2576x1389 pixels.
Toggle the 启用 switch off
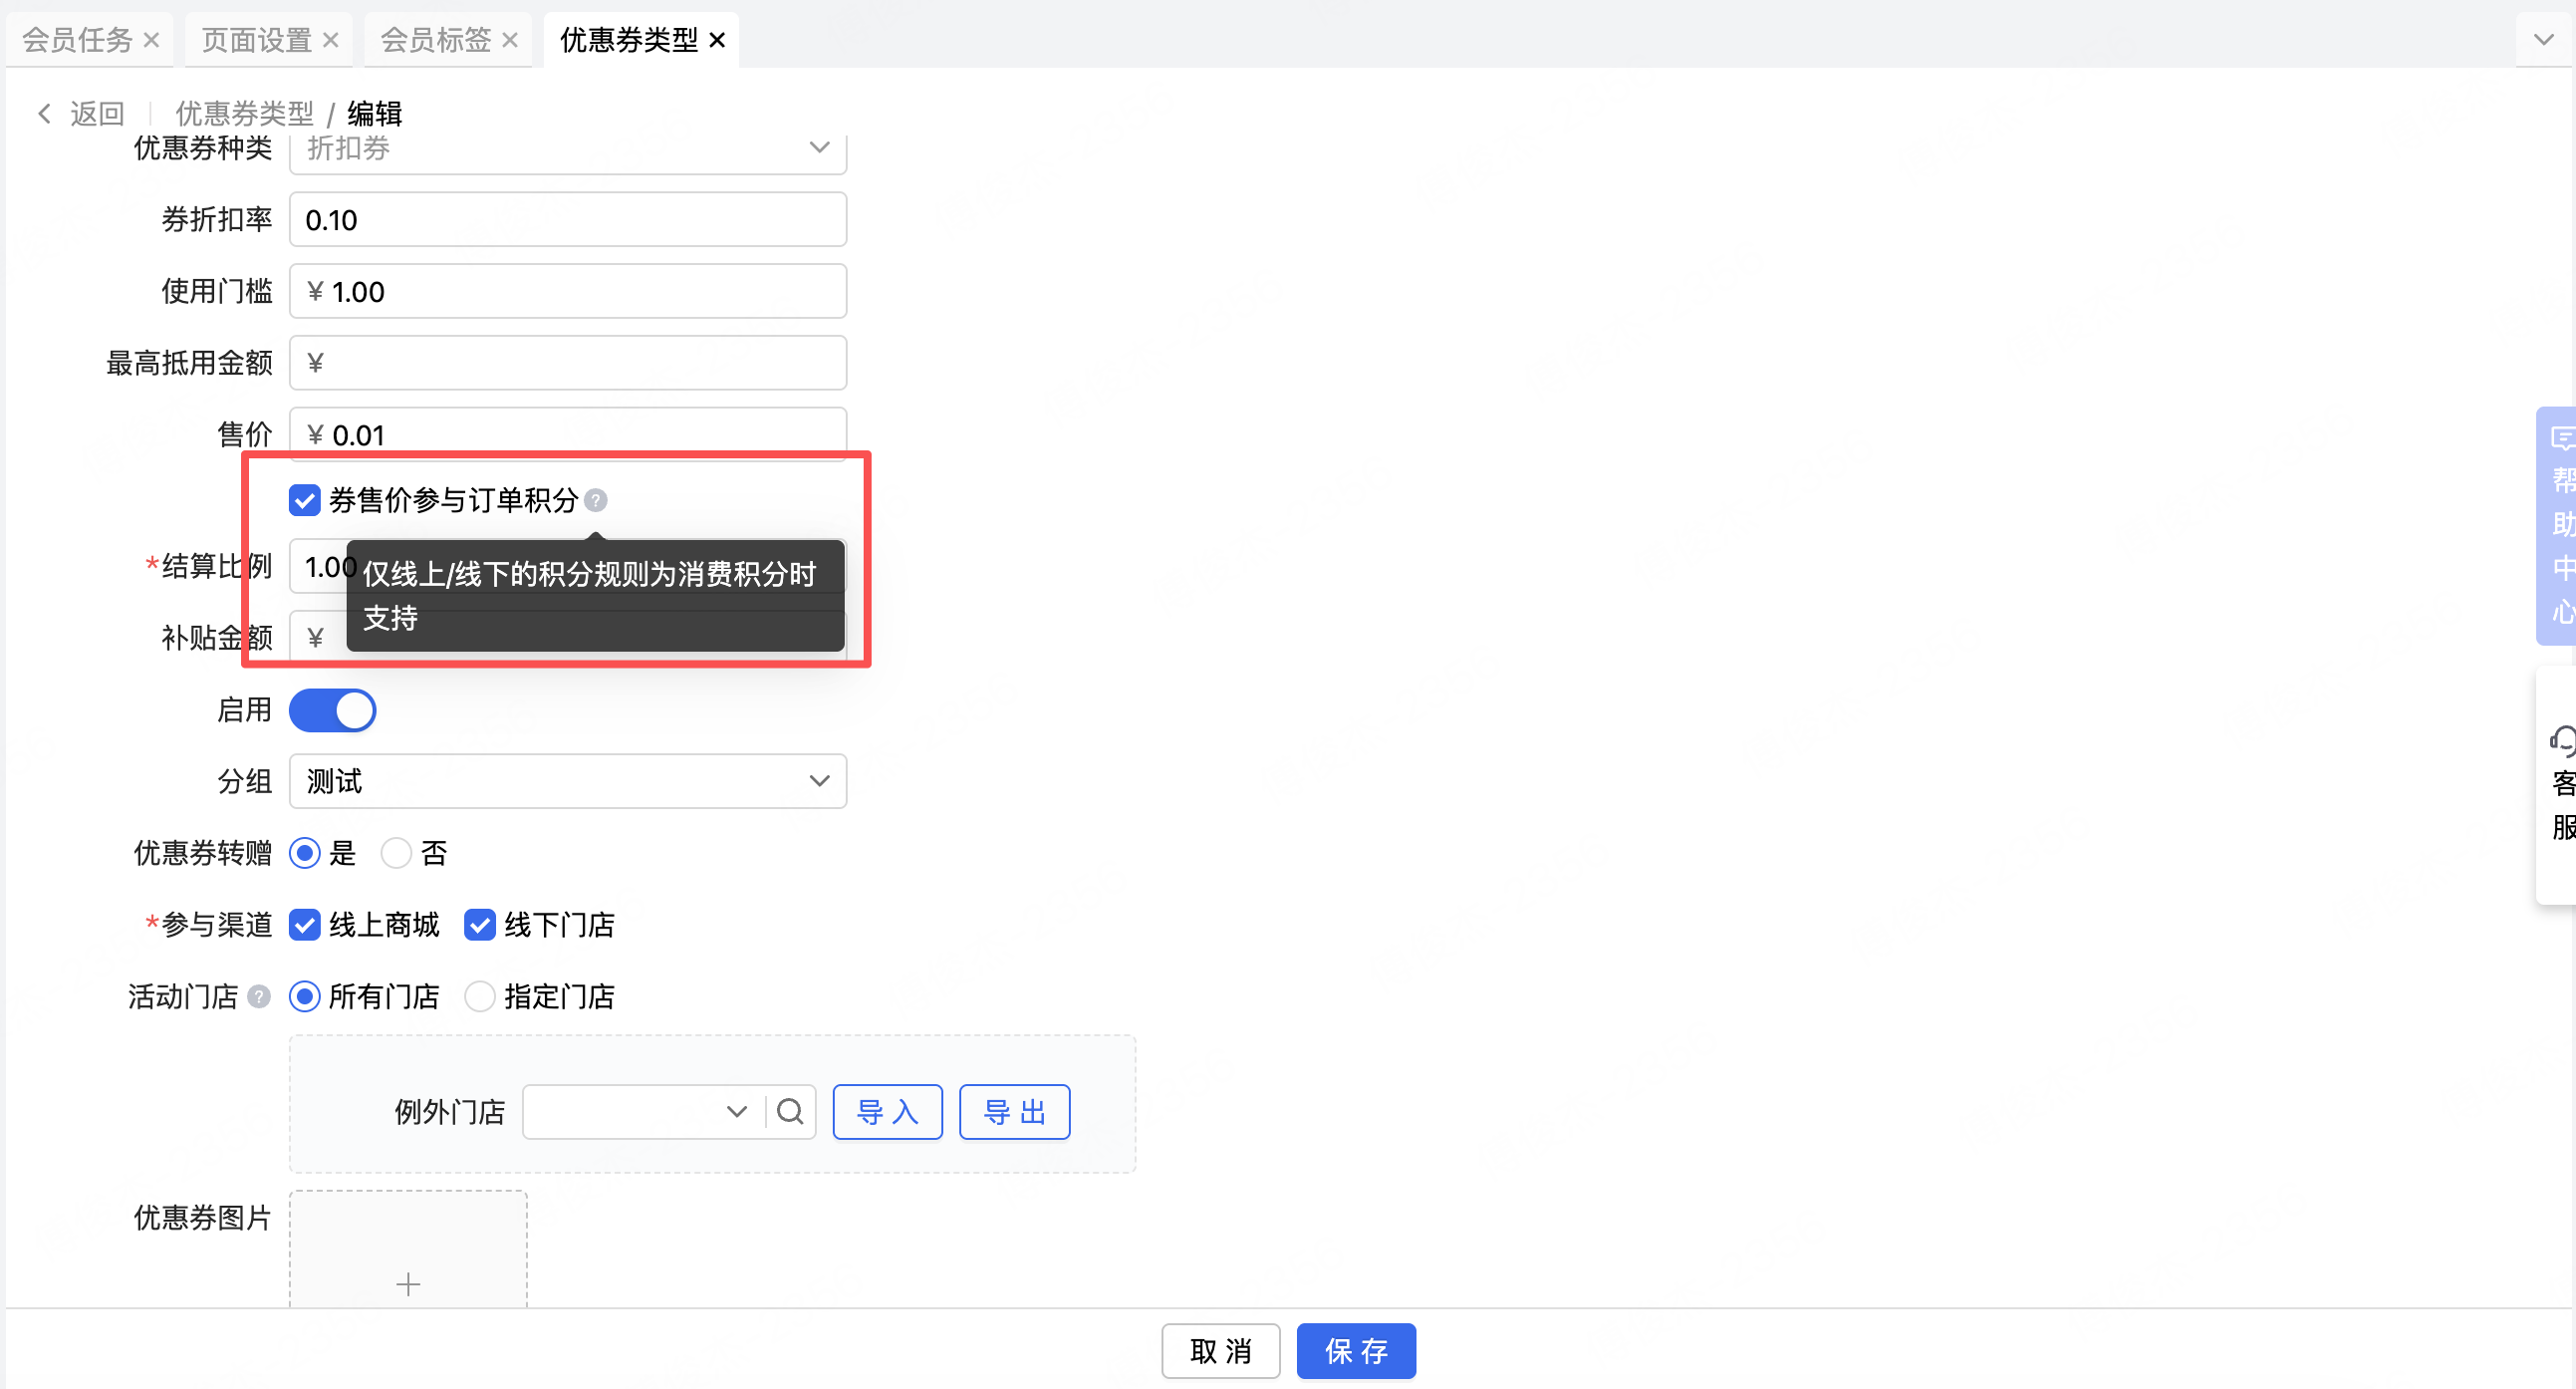point(332,710)
